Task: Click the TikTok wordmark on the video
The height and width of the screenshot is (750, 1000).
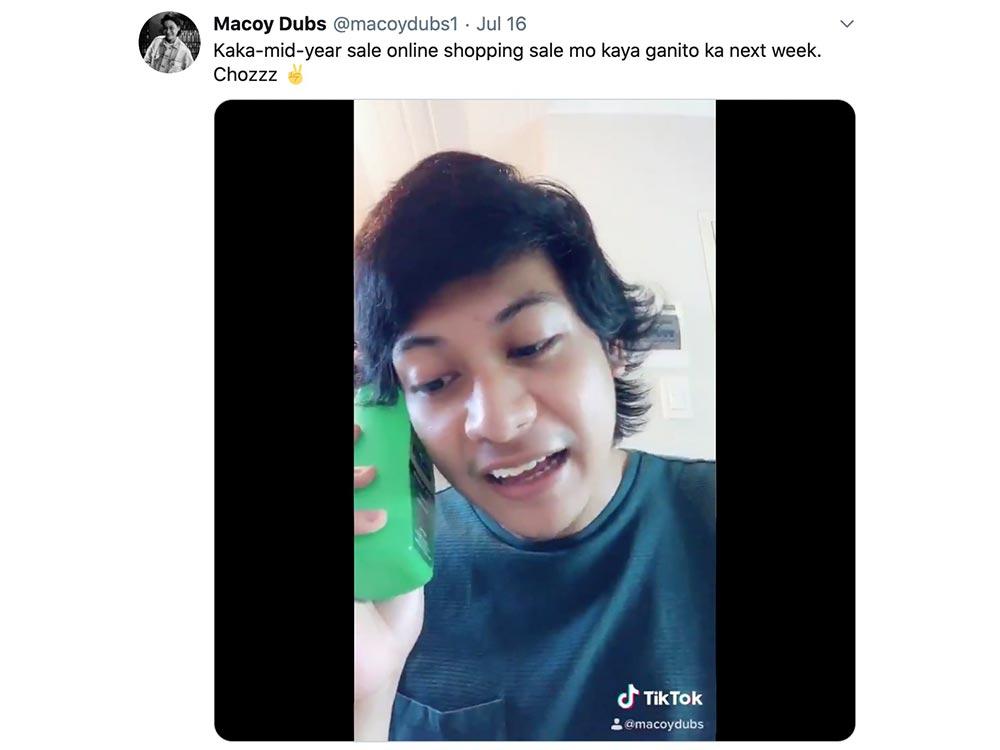Action: point(673,698)
